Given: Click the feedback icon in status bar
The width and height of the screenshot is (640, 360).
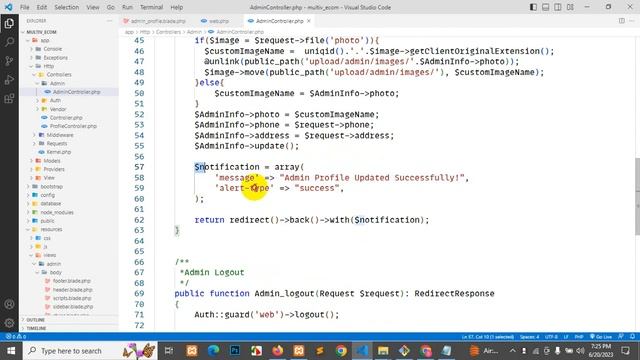Looking at the screenshot, I should (621, 337).
